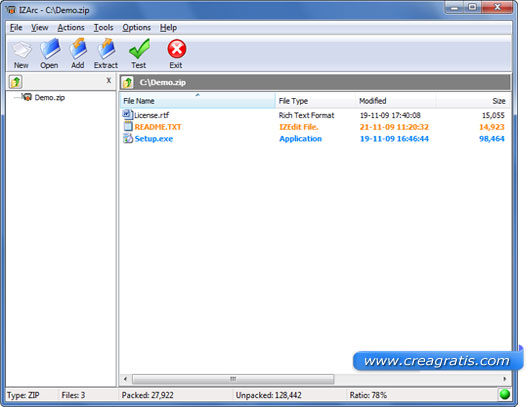This screenshot has width=530, height=407.
Task: Minimize the IZArc window
Action: (x=455, y=7)
